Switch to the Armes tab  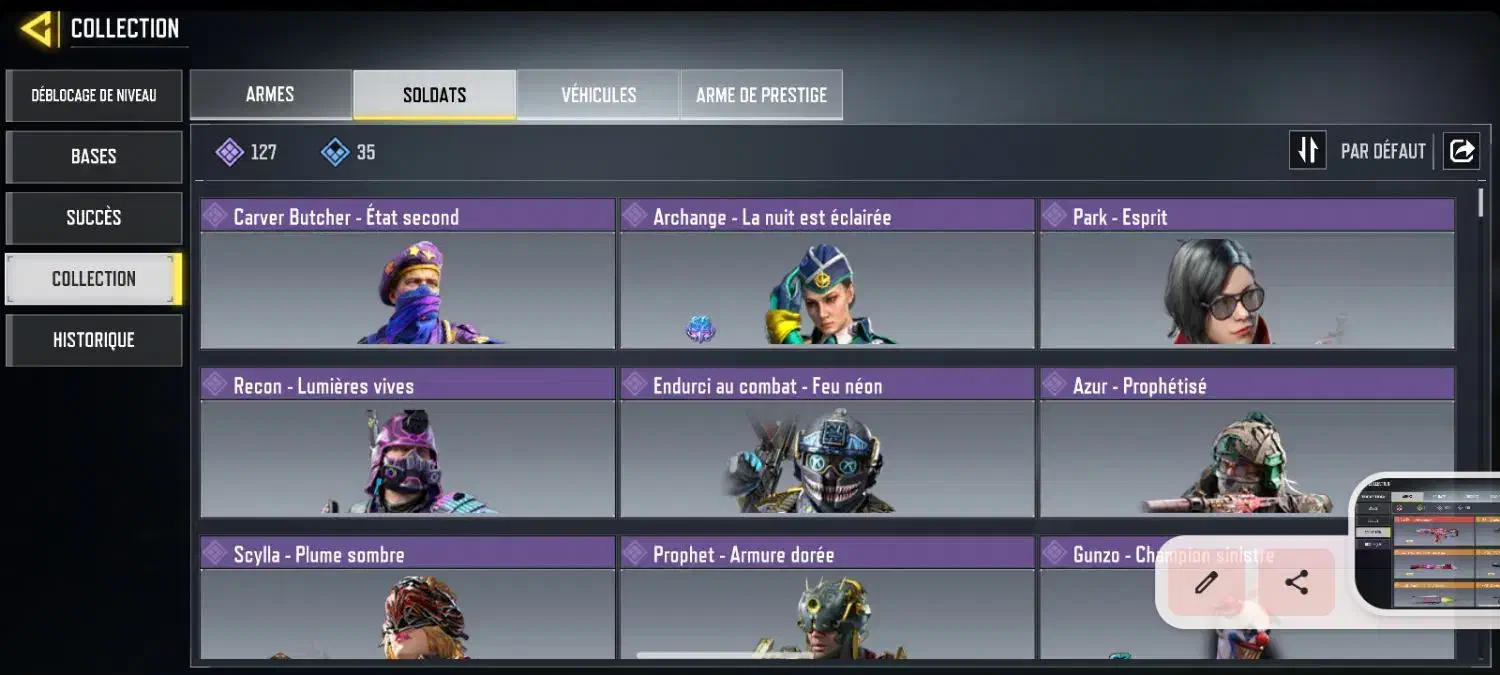click(270, 94)
